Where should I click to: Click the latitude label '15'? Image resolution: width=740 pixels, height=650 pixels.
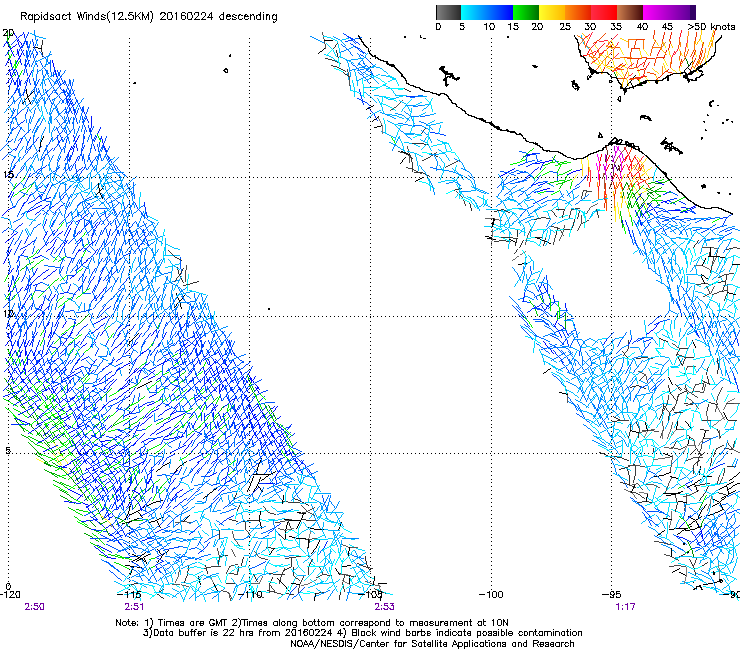click(x=8, y=175)
